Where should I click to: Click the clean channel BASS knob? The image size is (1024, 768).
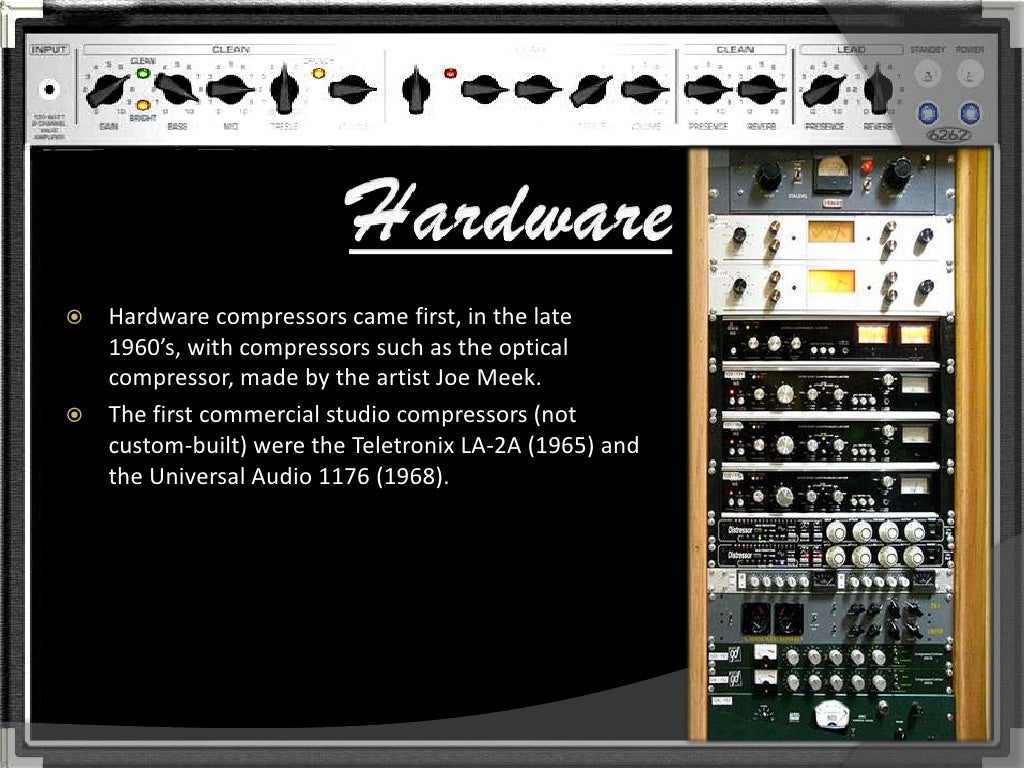point(176,88)
